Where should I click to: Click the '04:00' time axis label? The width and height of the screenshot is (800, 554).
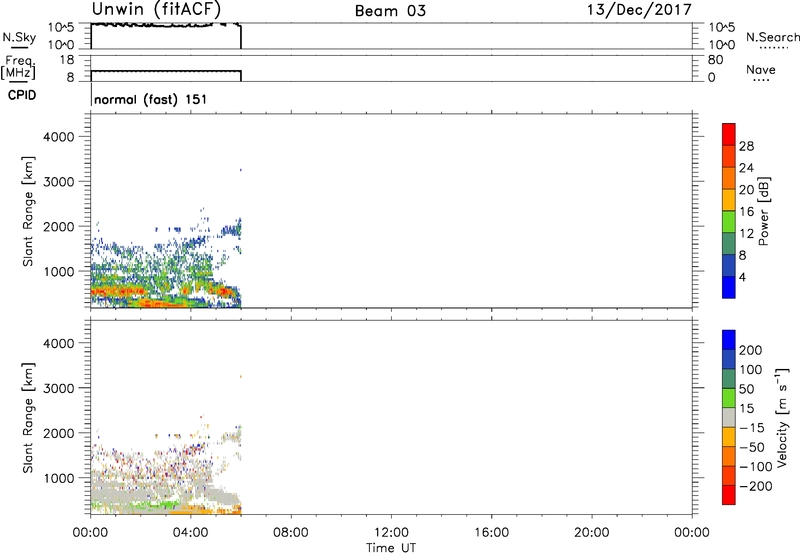[x=191, y=533]
